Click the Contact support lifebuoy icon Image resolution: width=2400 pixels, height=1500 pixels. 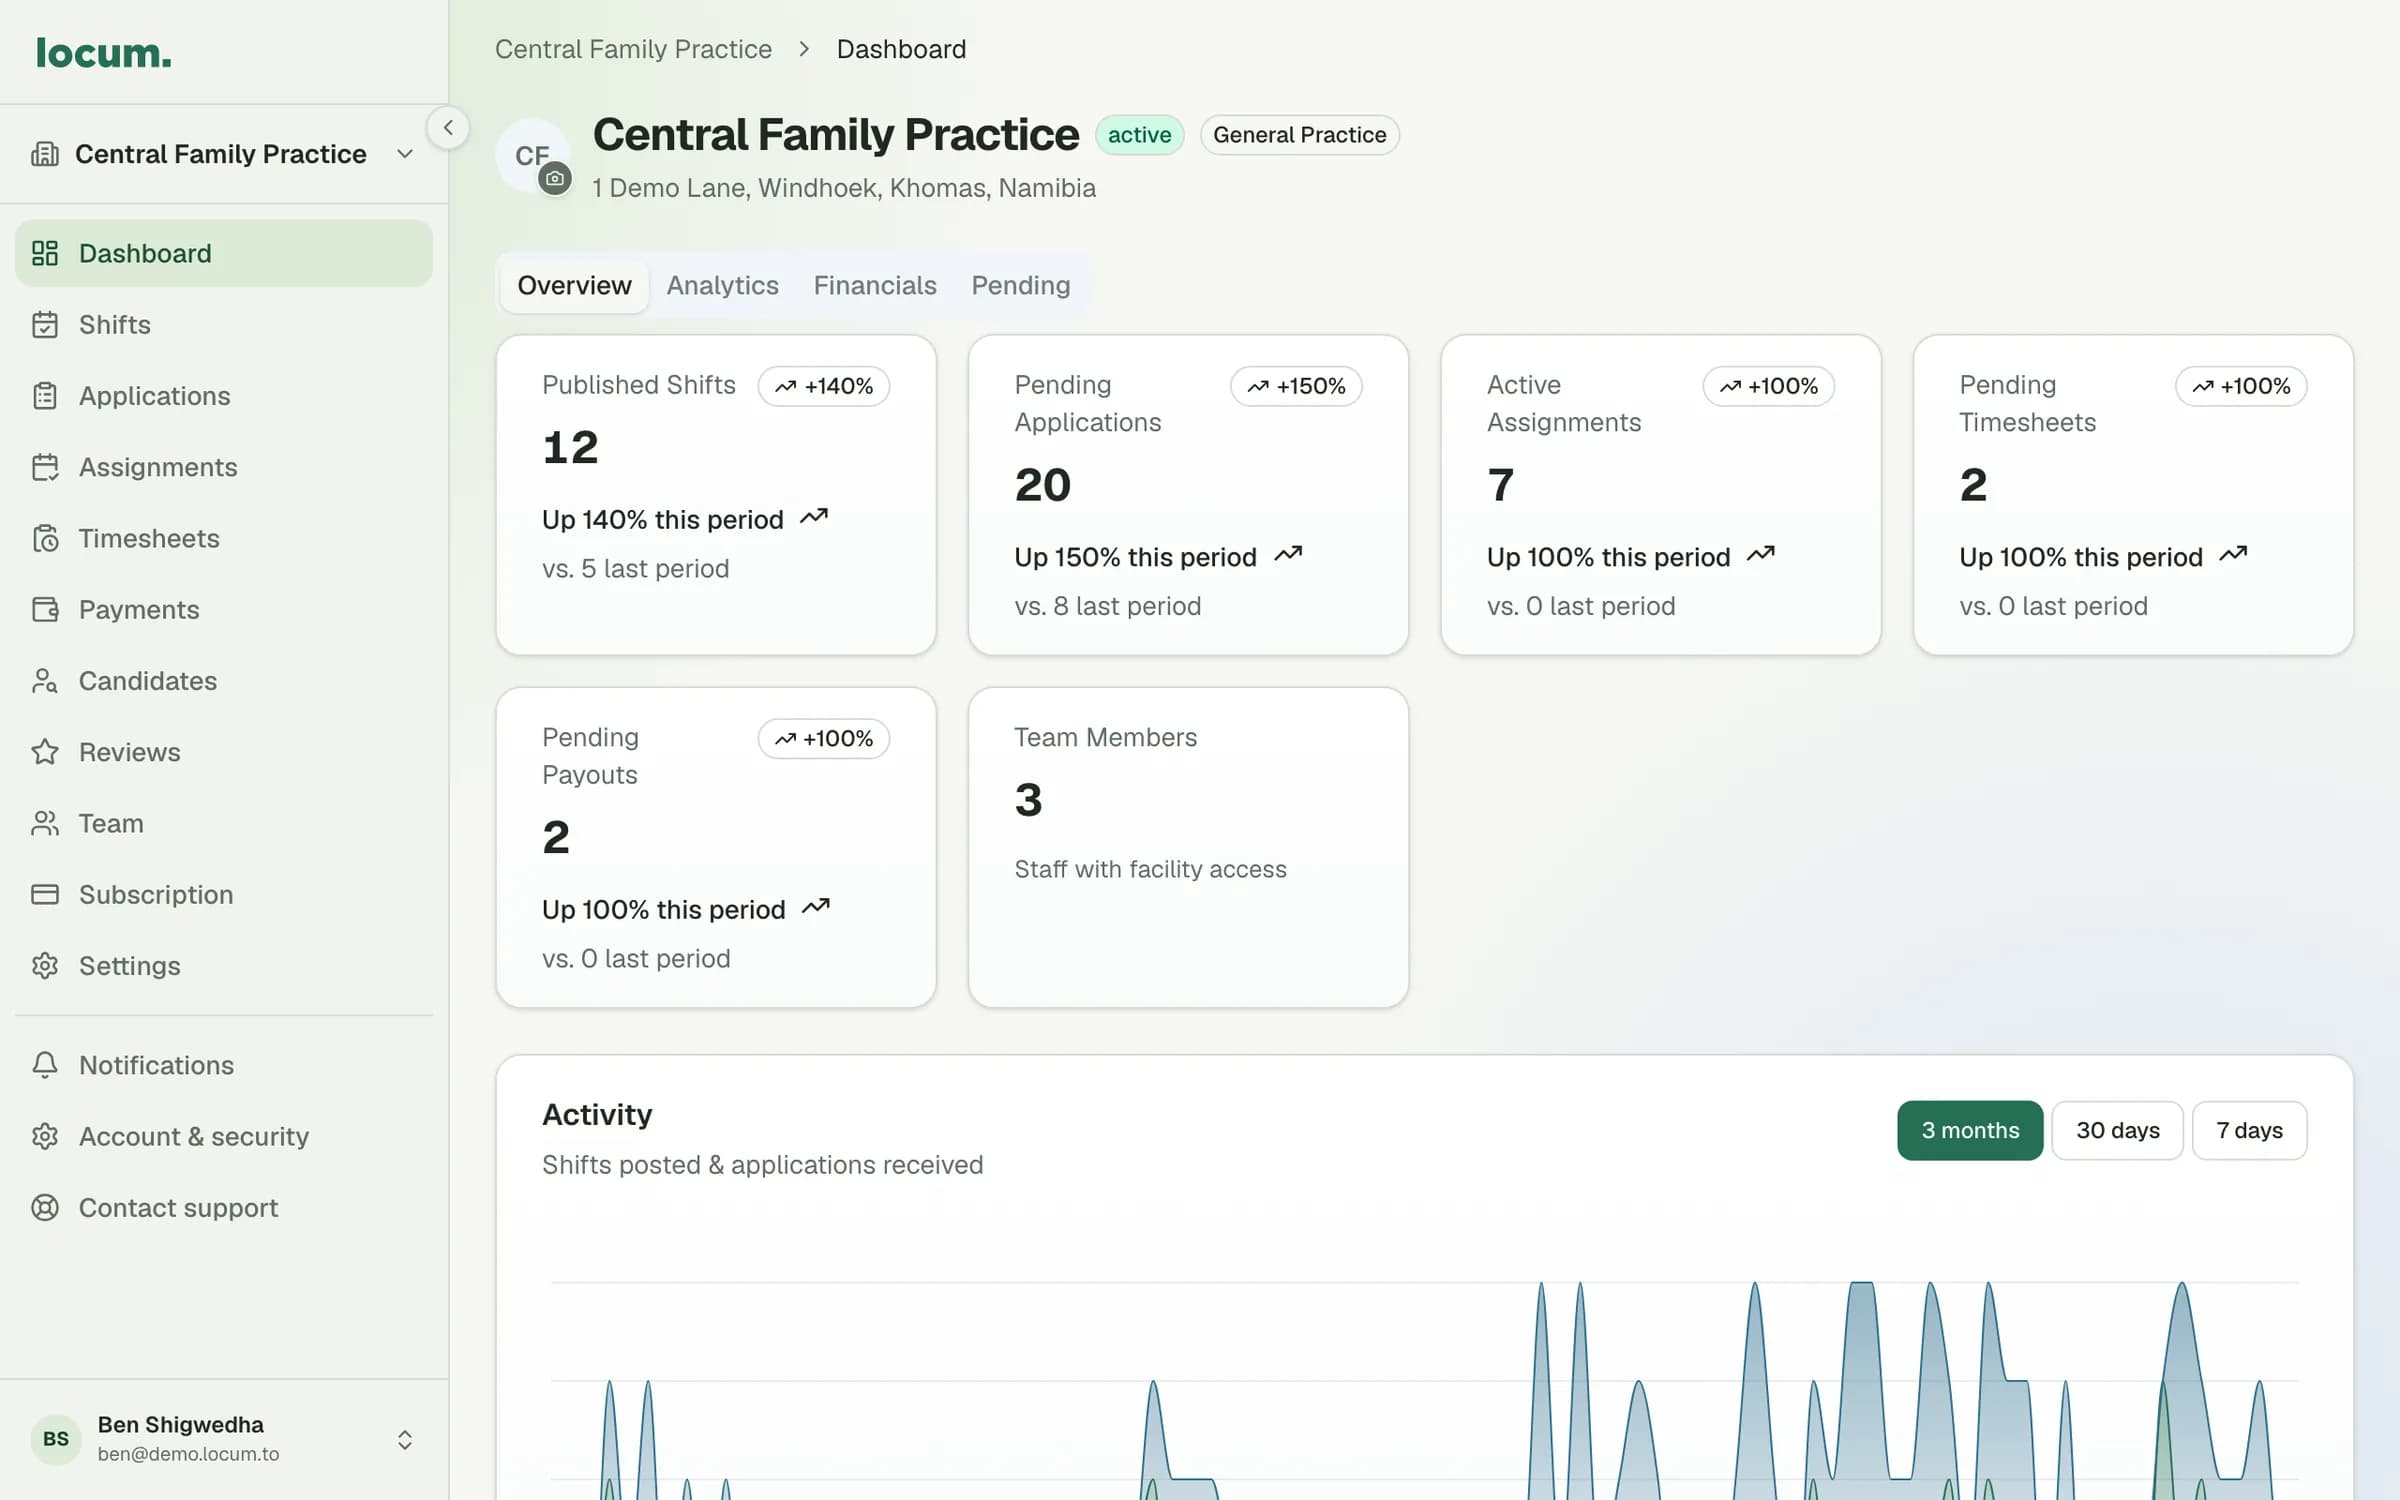pos(45,1208)
